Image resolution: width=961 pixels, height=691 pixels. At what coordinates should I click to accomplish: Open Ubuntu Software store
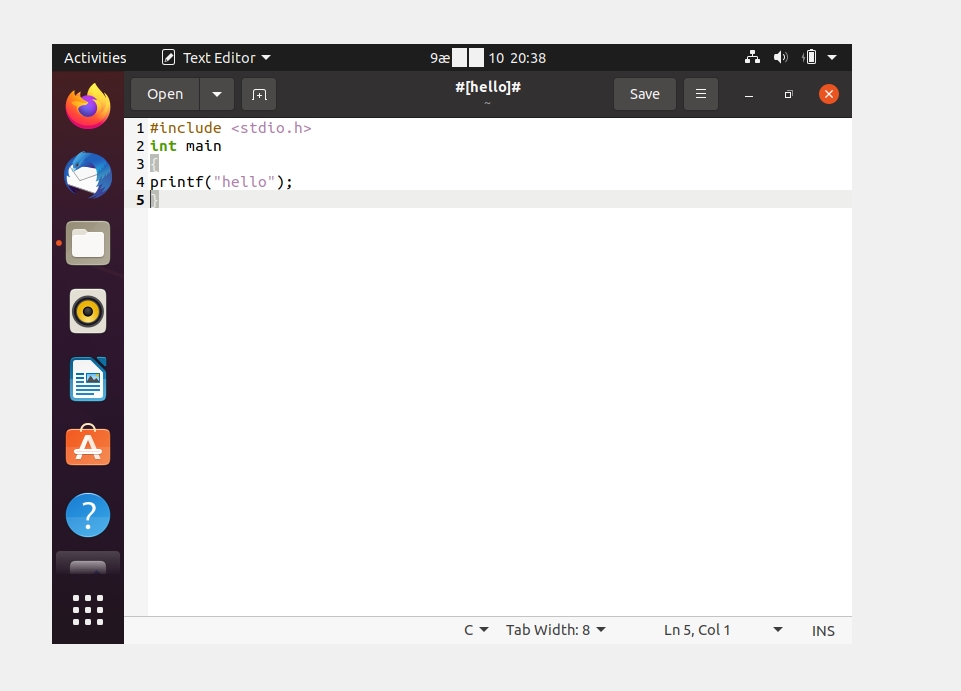88,447
